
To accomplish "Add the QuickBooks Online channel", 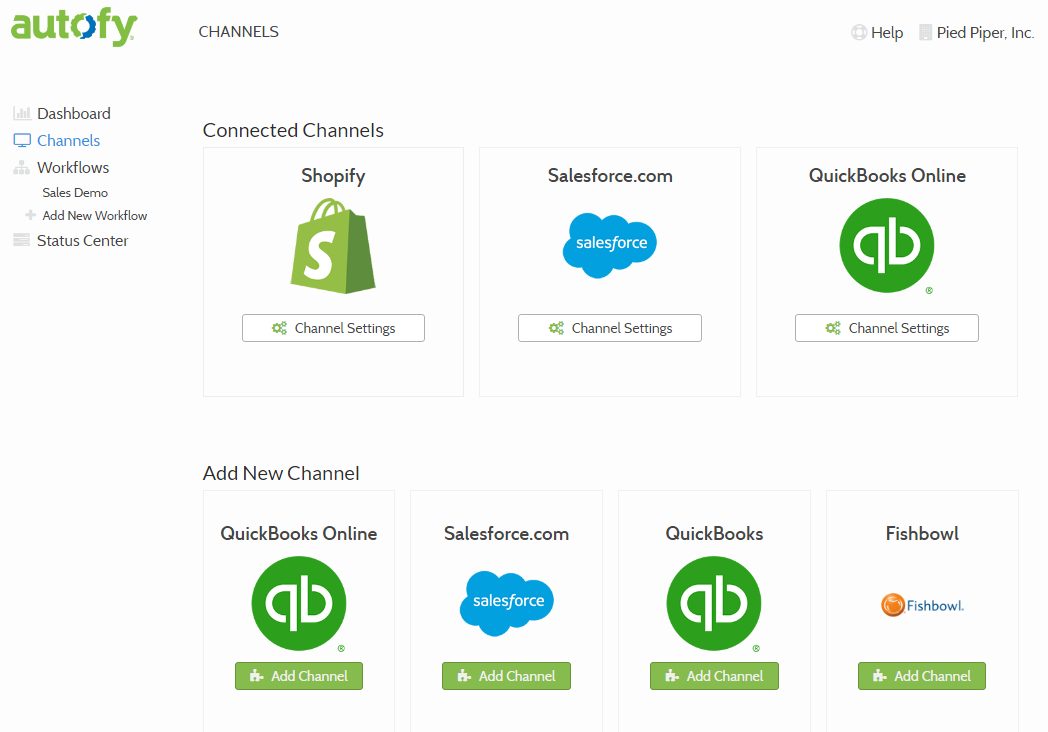I will click(299, 676).
